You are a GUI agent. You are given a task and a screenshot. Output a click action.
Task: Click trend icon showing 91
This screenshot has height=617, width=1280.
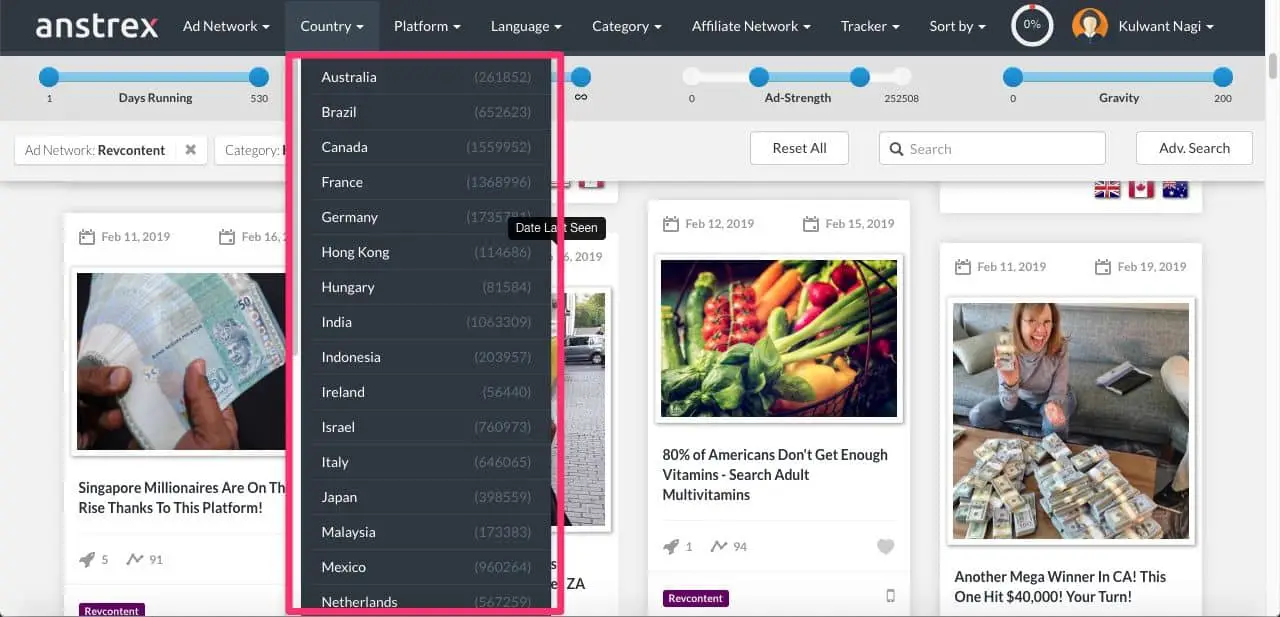point(135,560)
